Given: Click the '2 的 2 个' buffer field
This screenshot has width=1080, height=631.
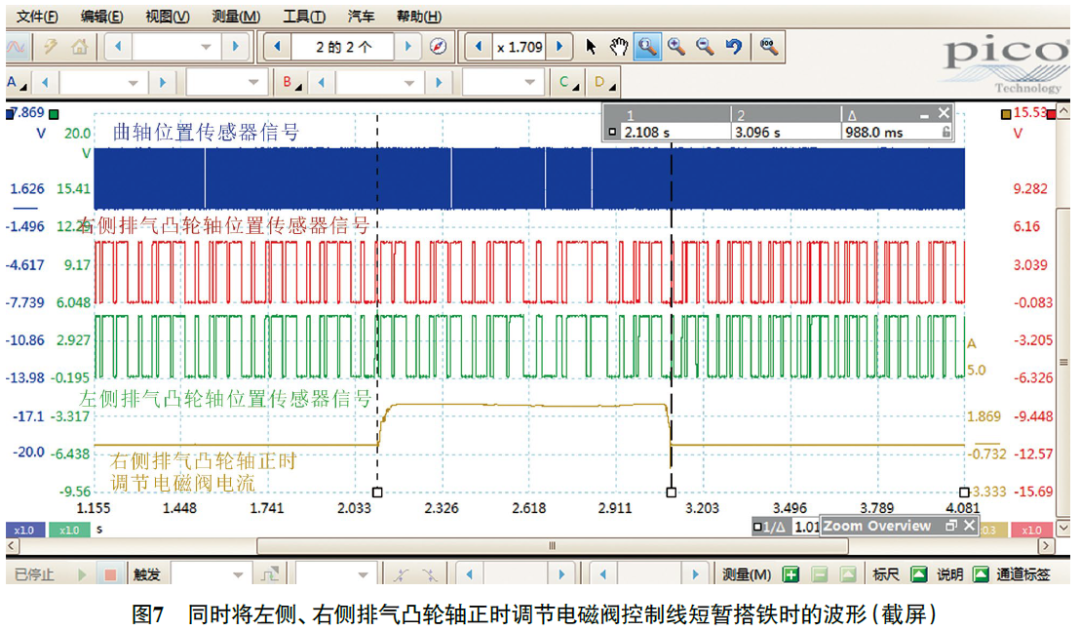Looking at the screenshot, I should (x=343, y=47).
